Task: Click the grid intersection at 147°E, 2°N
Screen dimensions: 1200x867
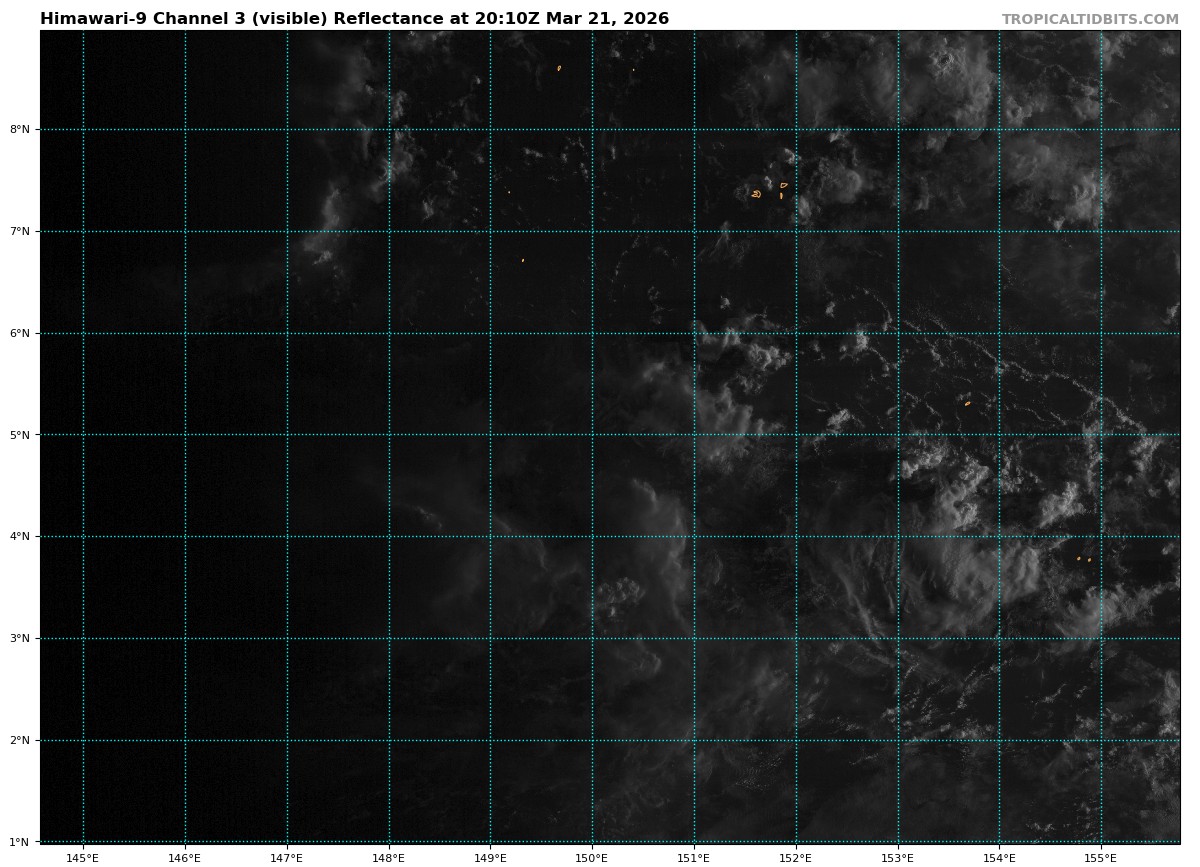Action: (287, 740)
